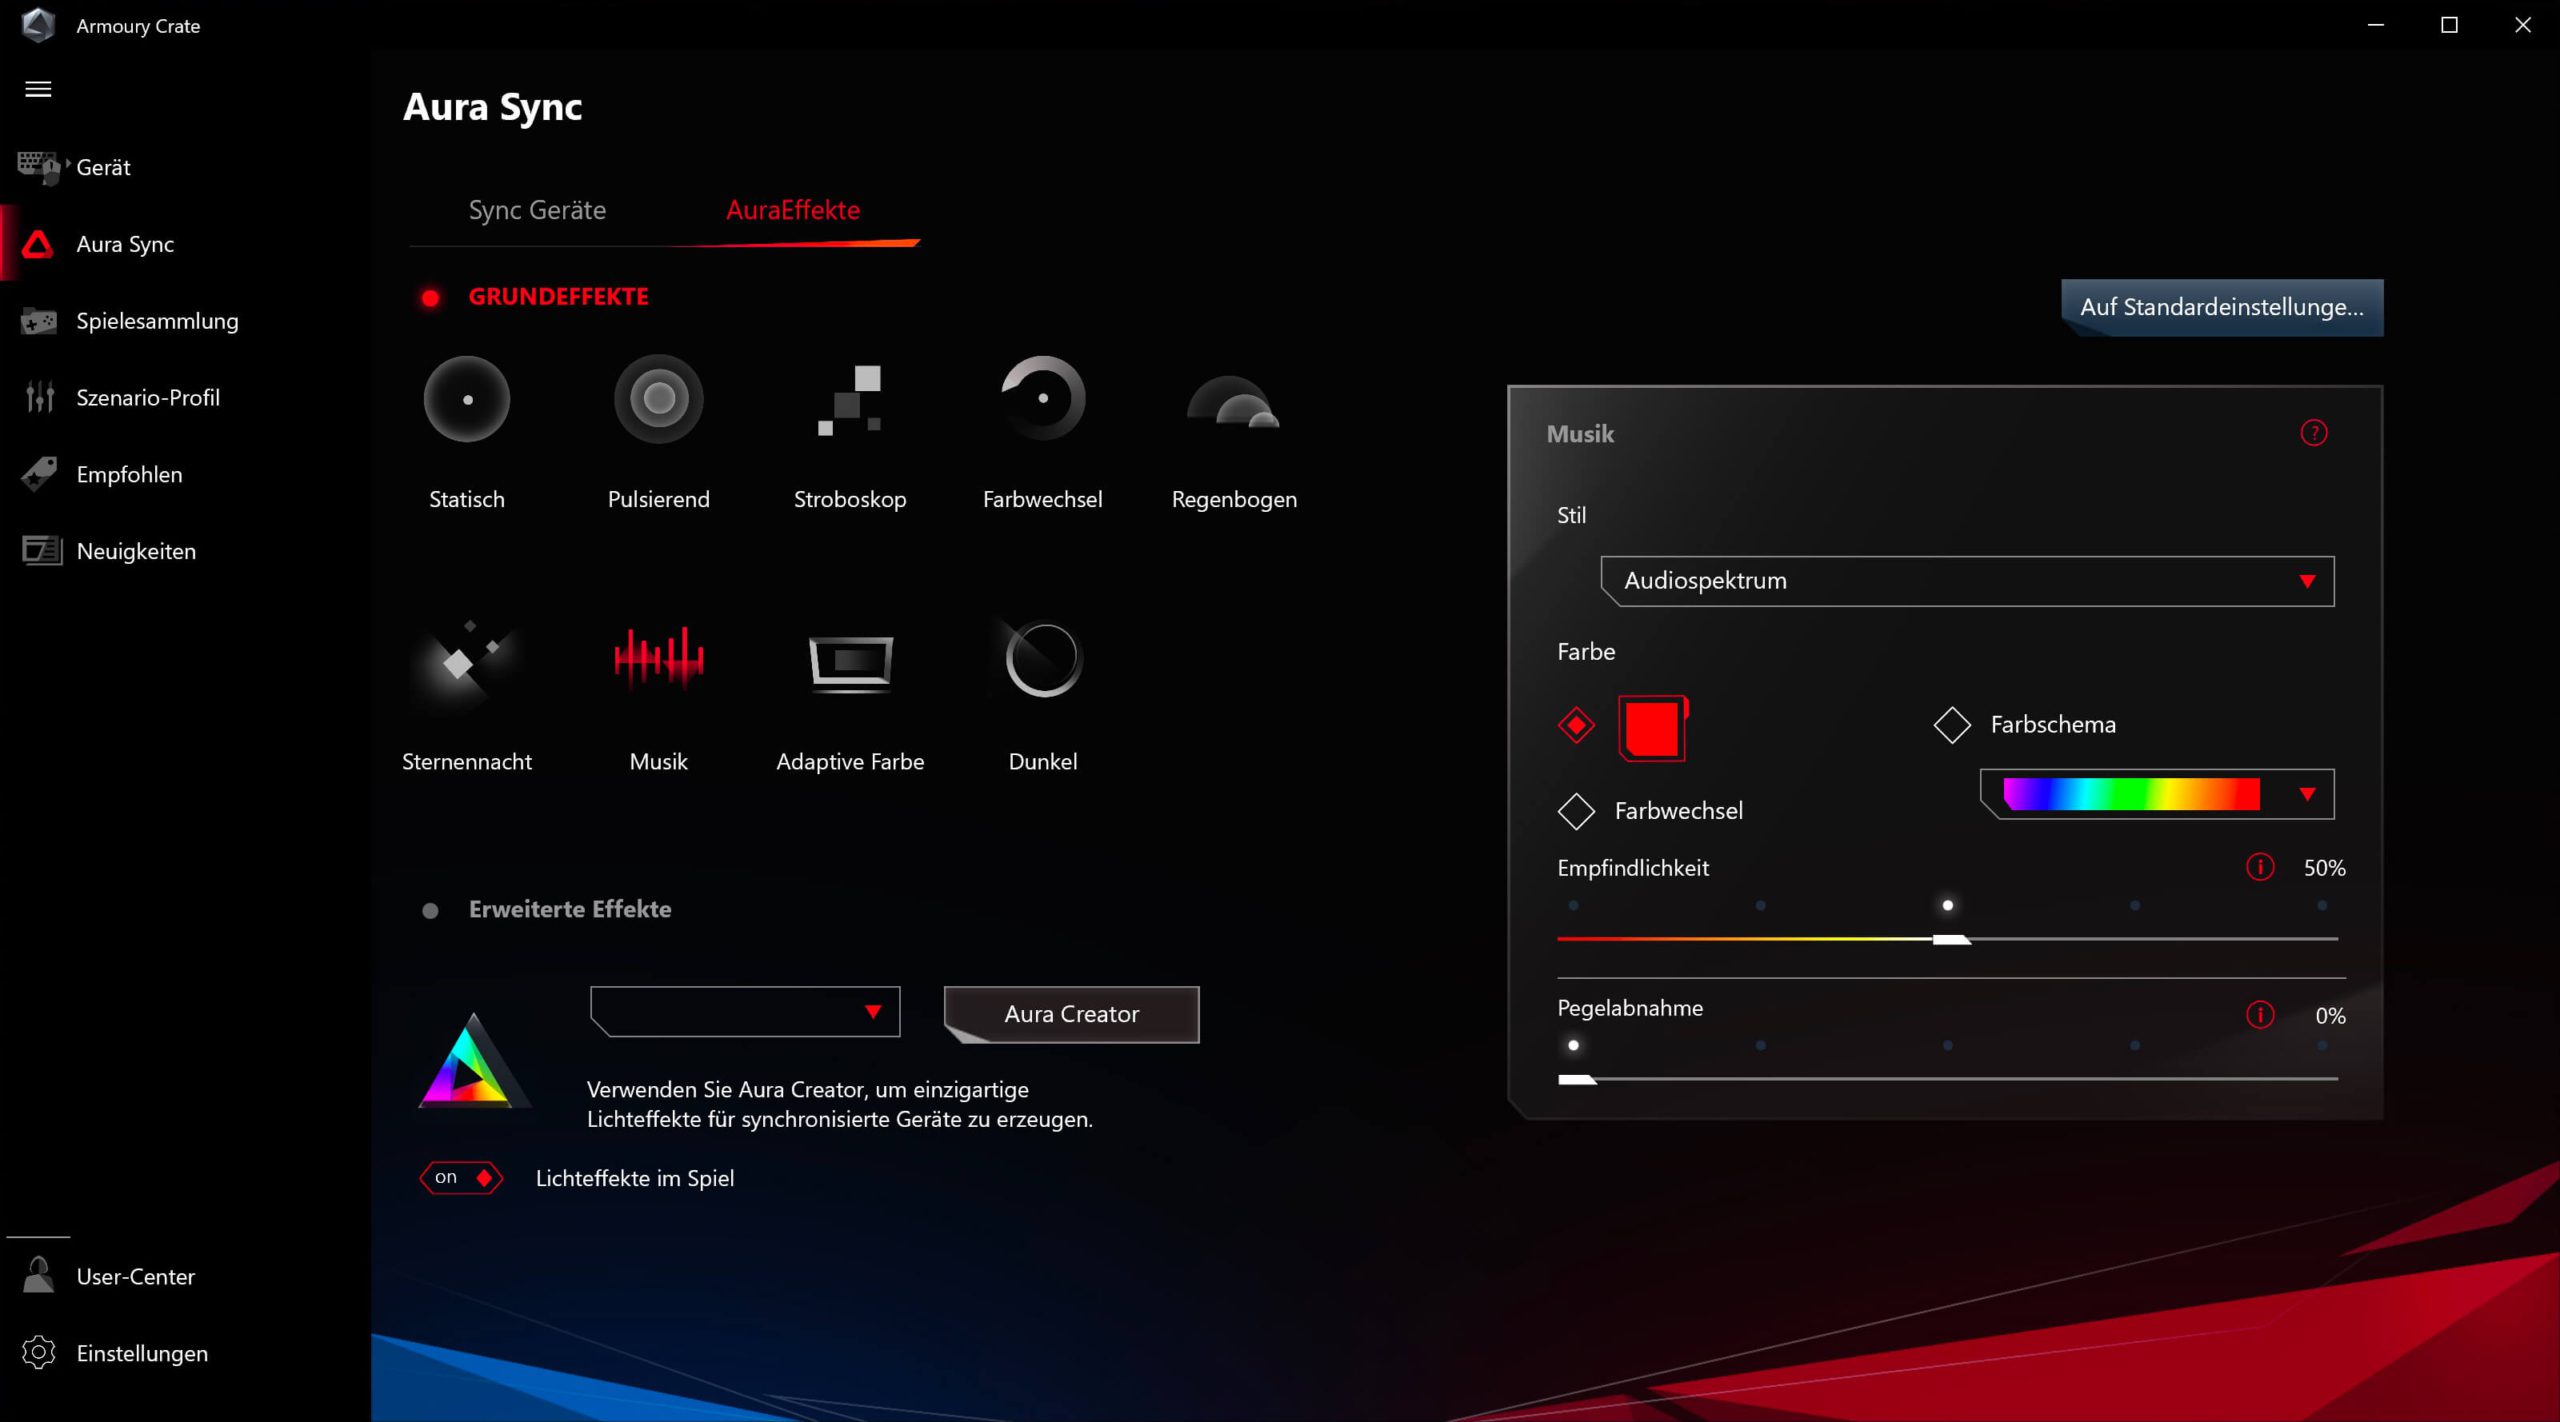Click the Empfindlichkeit info icon
The image size is (2560, 1422).
tap(2259, 867)
